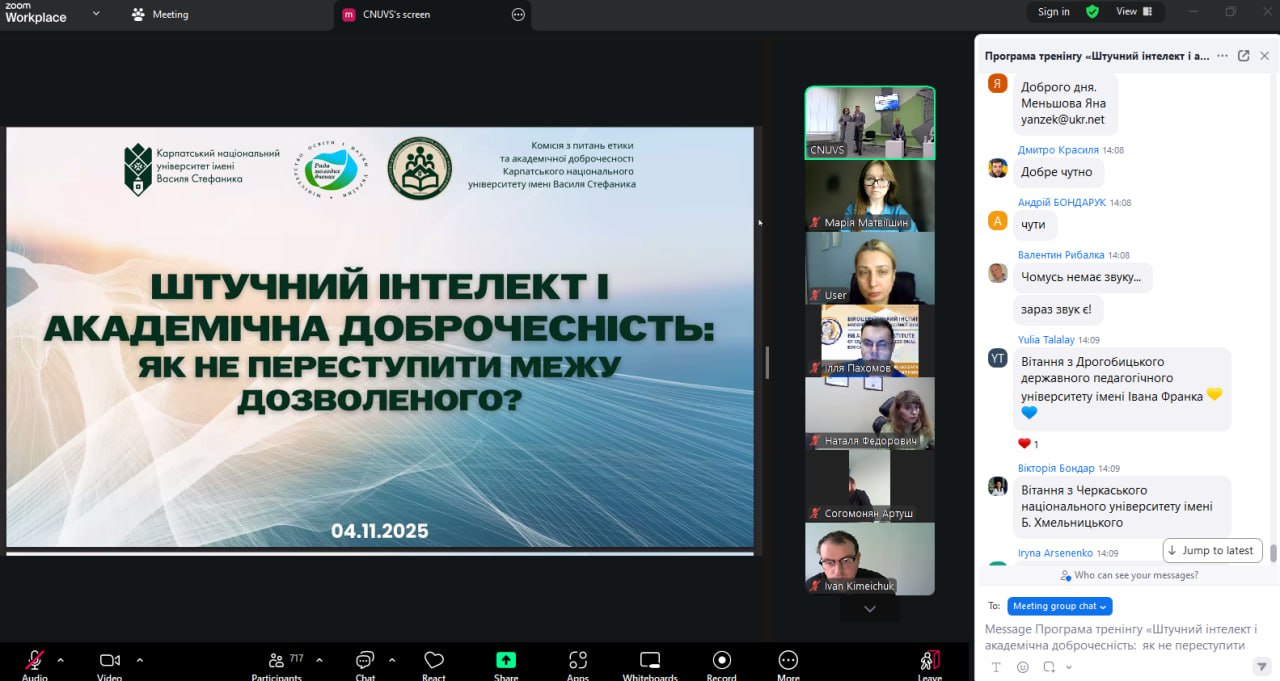Viewport: 1280px width, 681px height.
Task: Expand audio options chevron next to Audio
Action: coord(60,660)
